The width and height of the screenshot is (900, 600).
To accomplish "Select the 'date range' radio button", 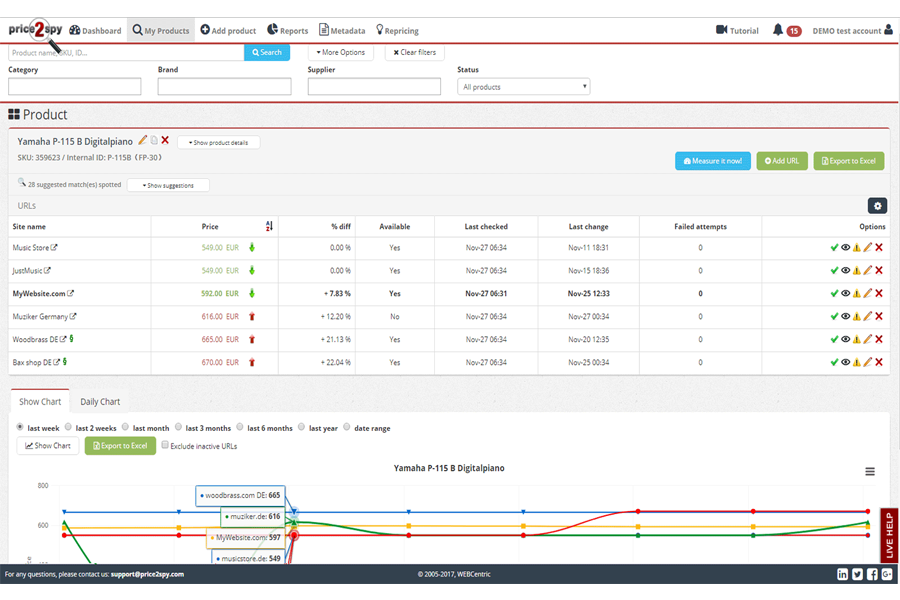I will [x=347, y=427].
